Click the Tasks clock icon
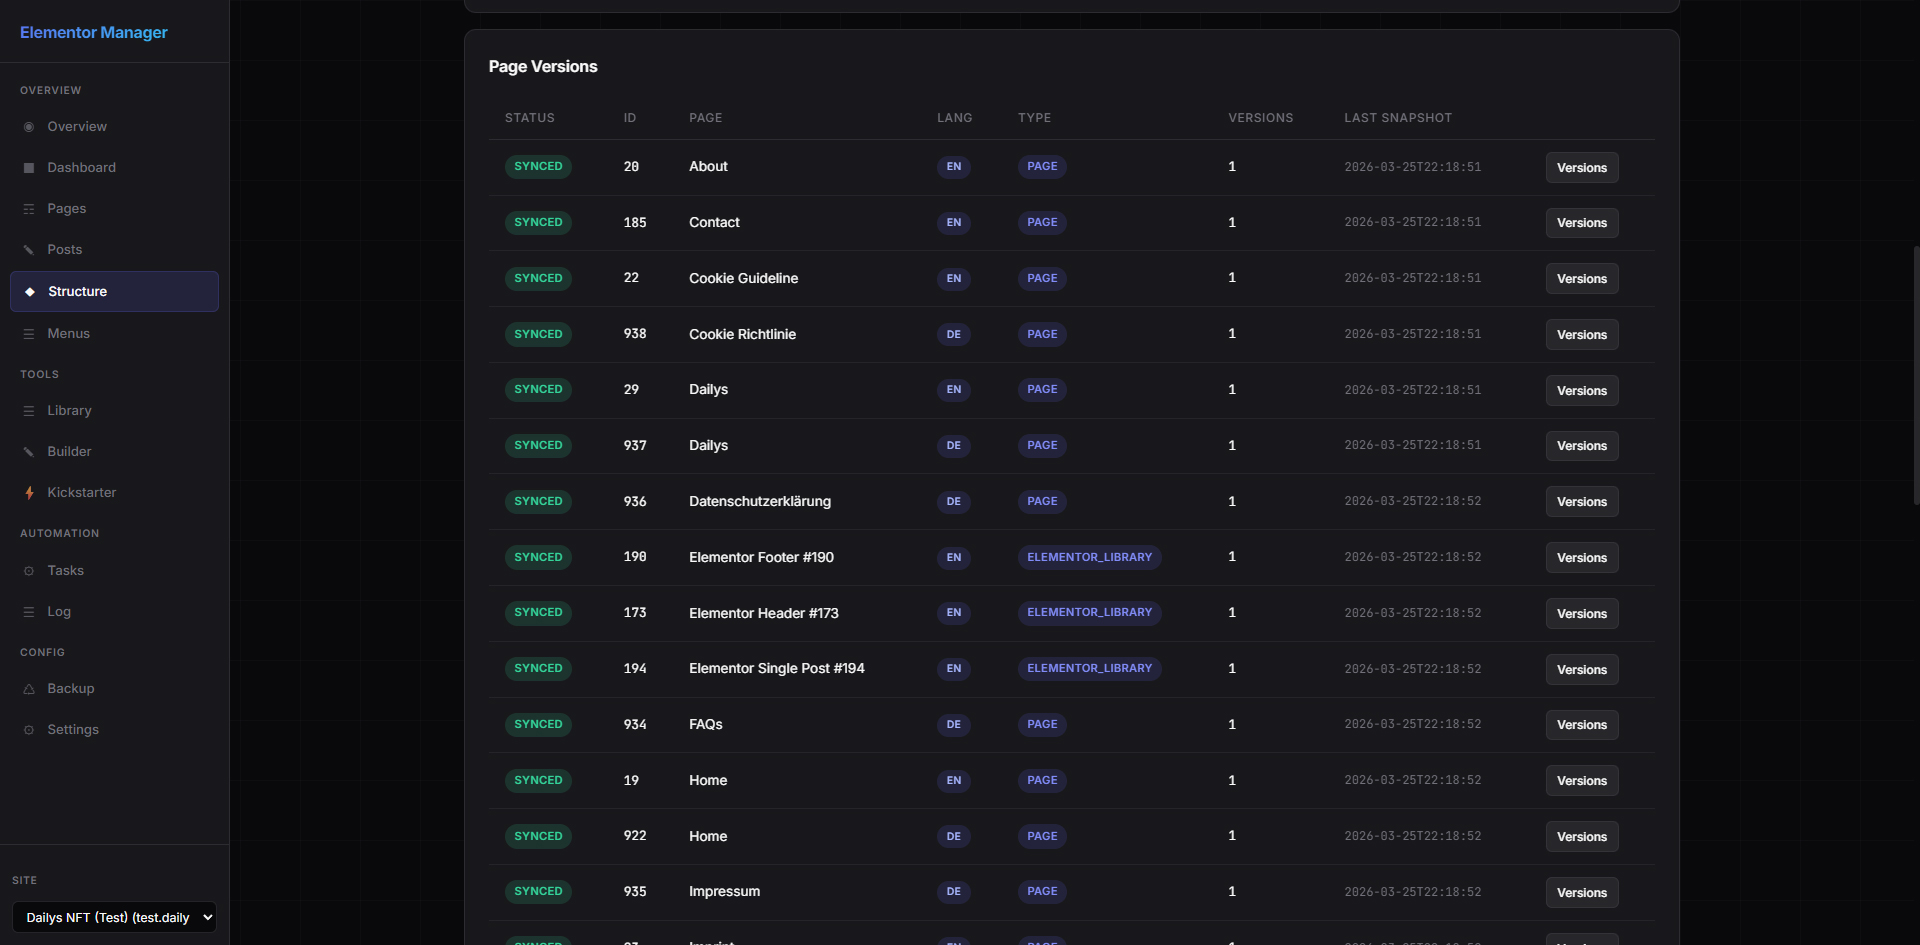This screenshot has width=1920, height=945. click(29, 571)
